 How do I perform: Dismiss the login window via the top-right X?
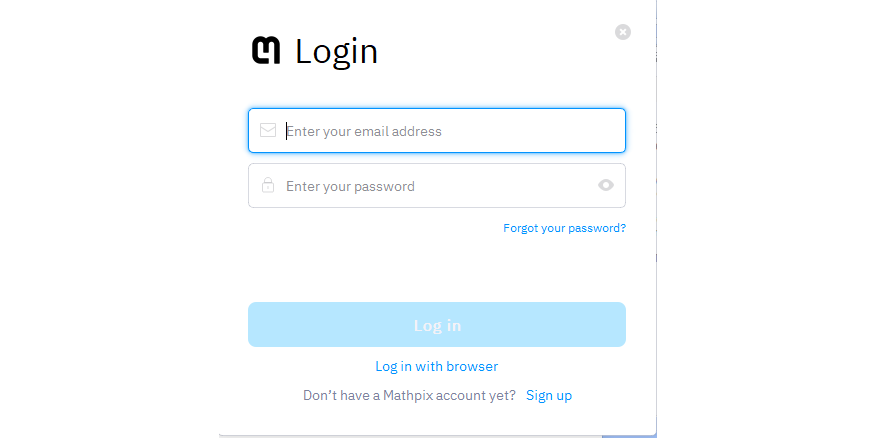point(623,32)
